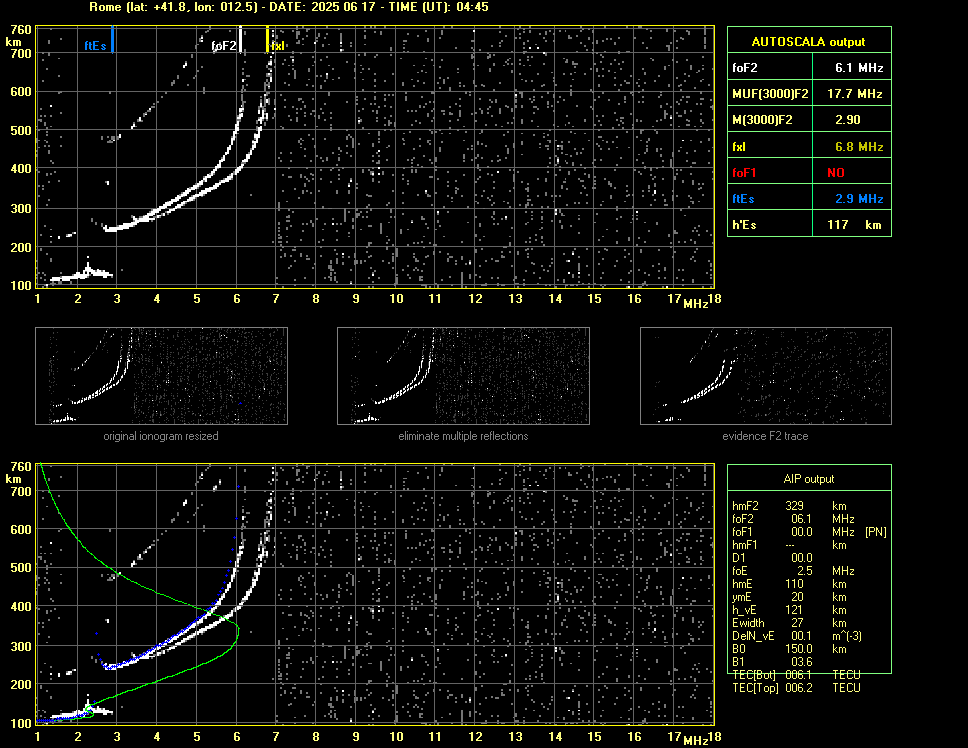Click the 'AUTOSCALA output' table header

click(809, 41)
